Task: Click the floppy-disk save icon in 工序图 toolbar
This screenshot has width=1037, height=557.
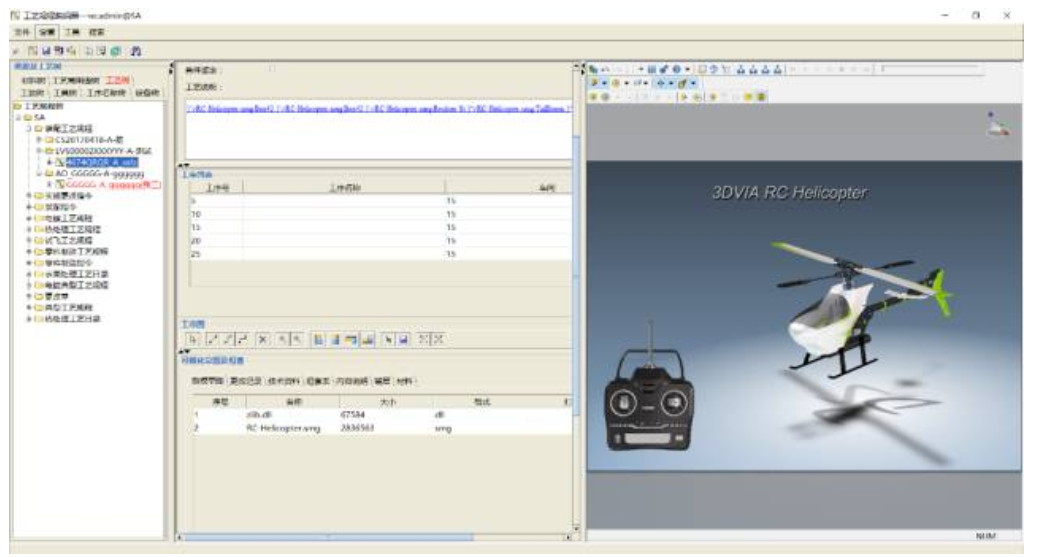Action: pyautogui.click(x=403, y=339)
